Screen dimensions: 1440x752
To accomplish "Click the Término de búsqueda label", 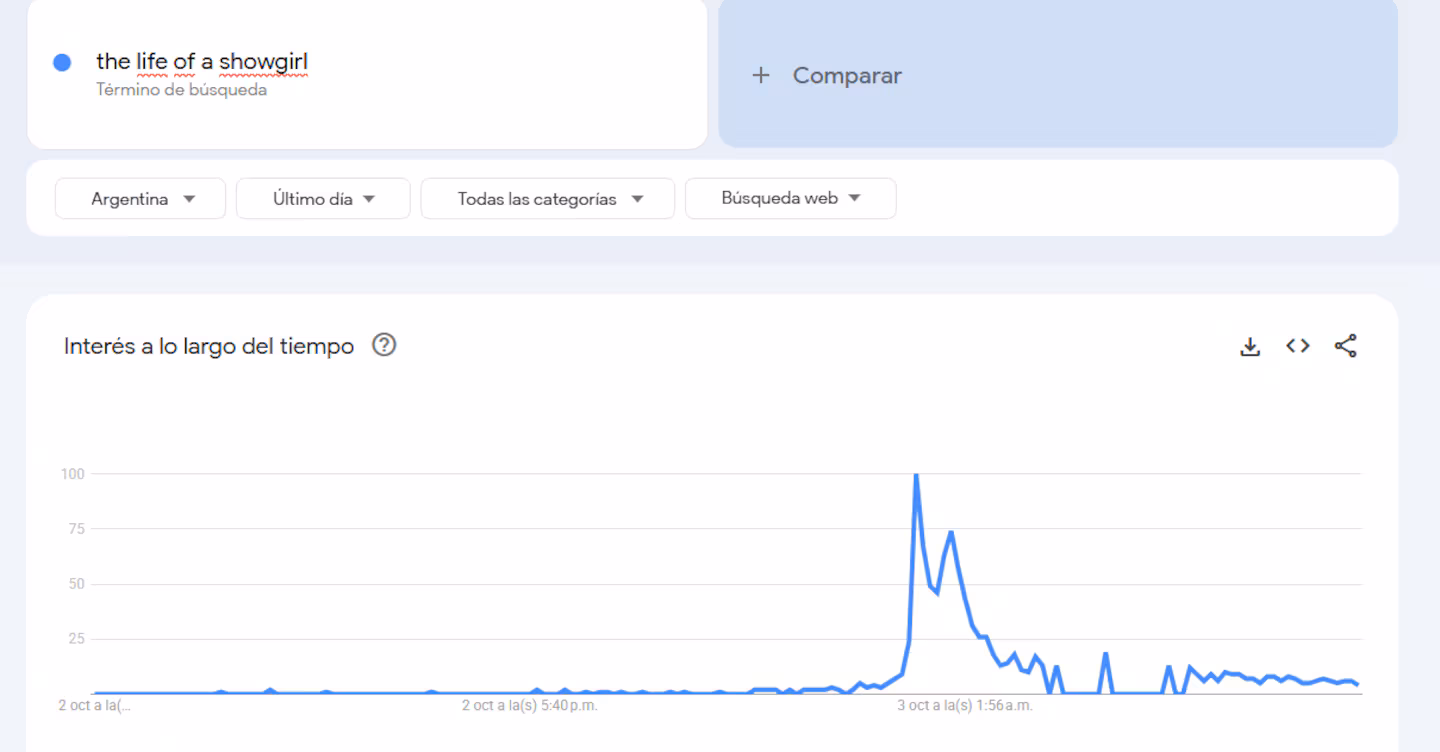I will coord(181,90).
